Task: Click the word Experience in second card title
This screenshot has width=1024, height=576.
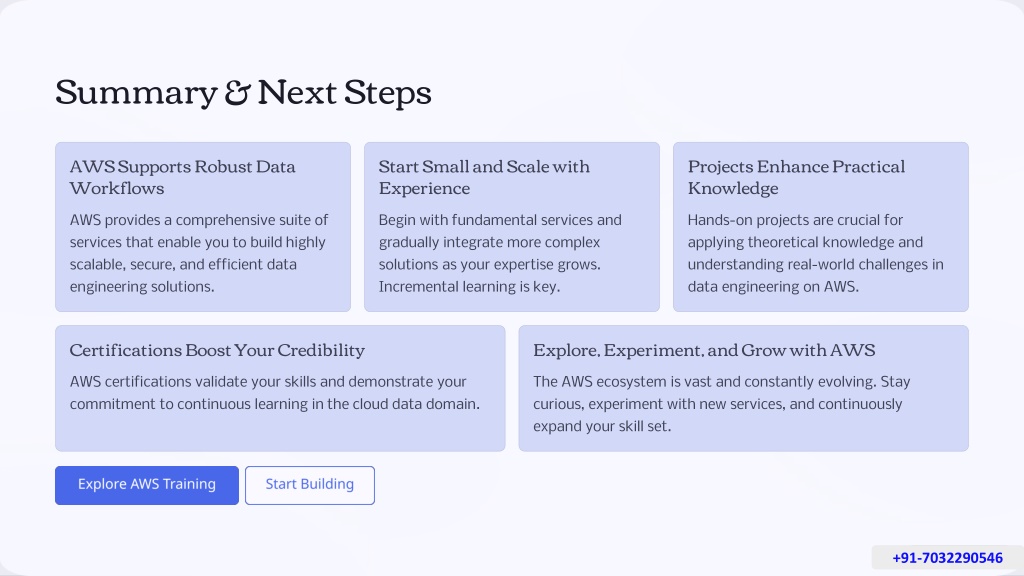Action: tap(424, 189)
